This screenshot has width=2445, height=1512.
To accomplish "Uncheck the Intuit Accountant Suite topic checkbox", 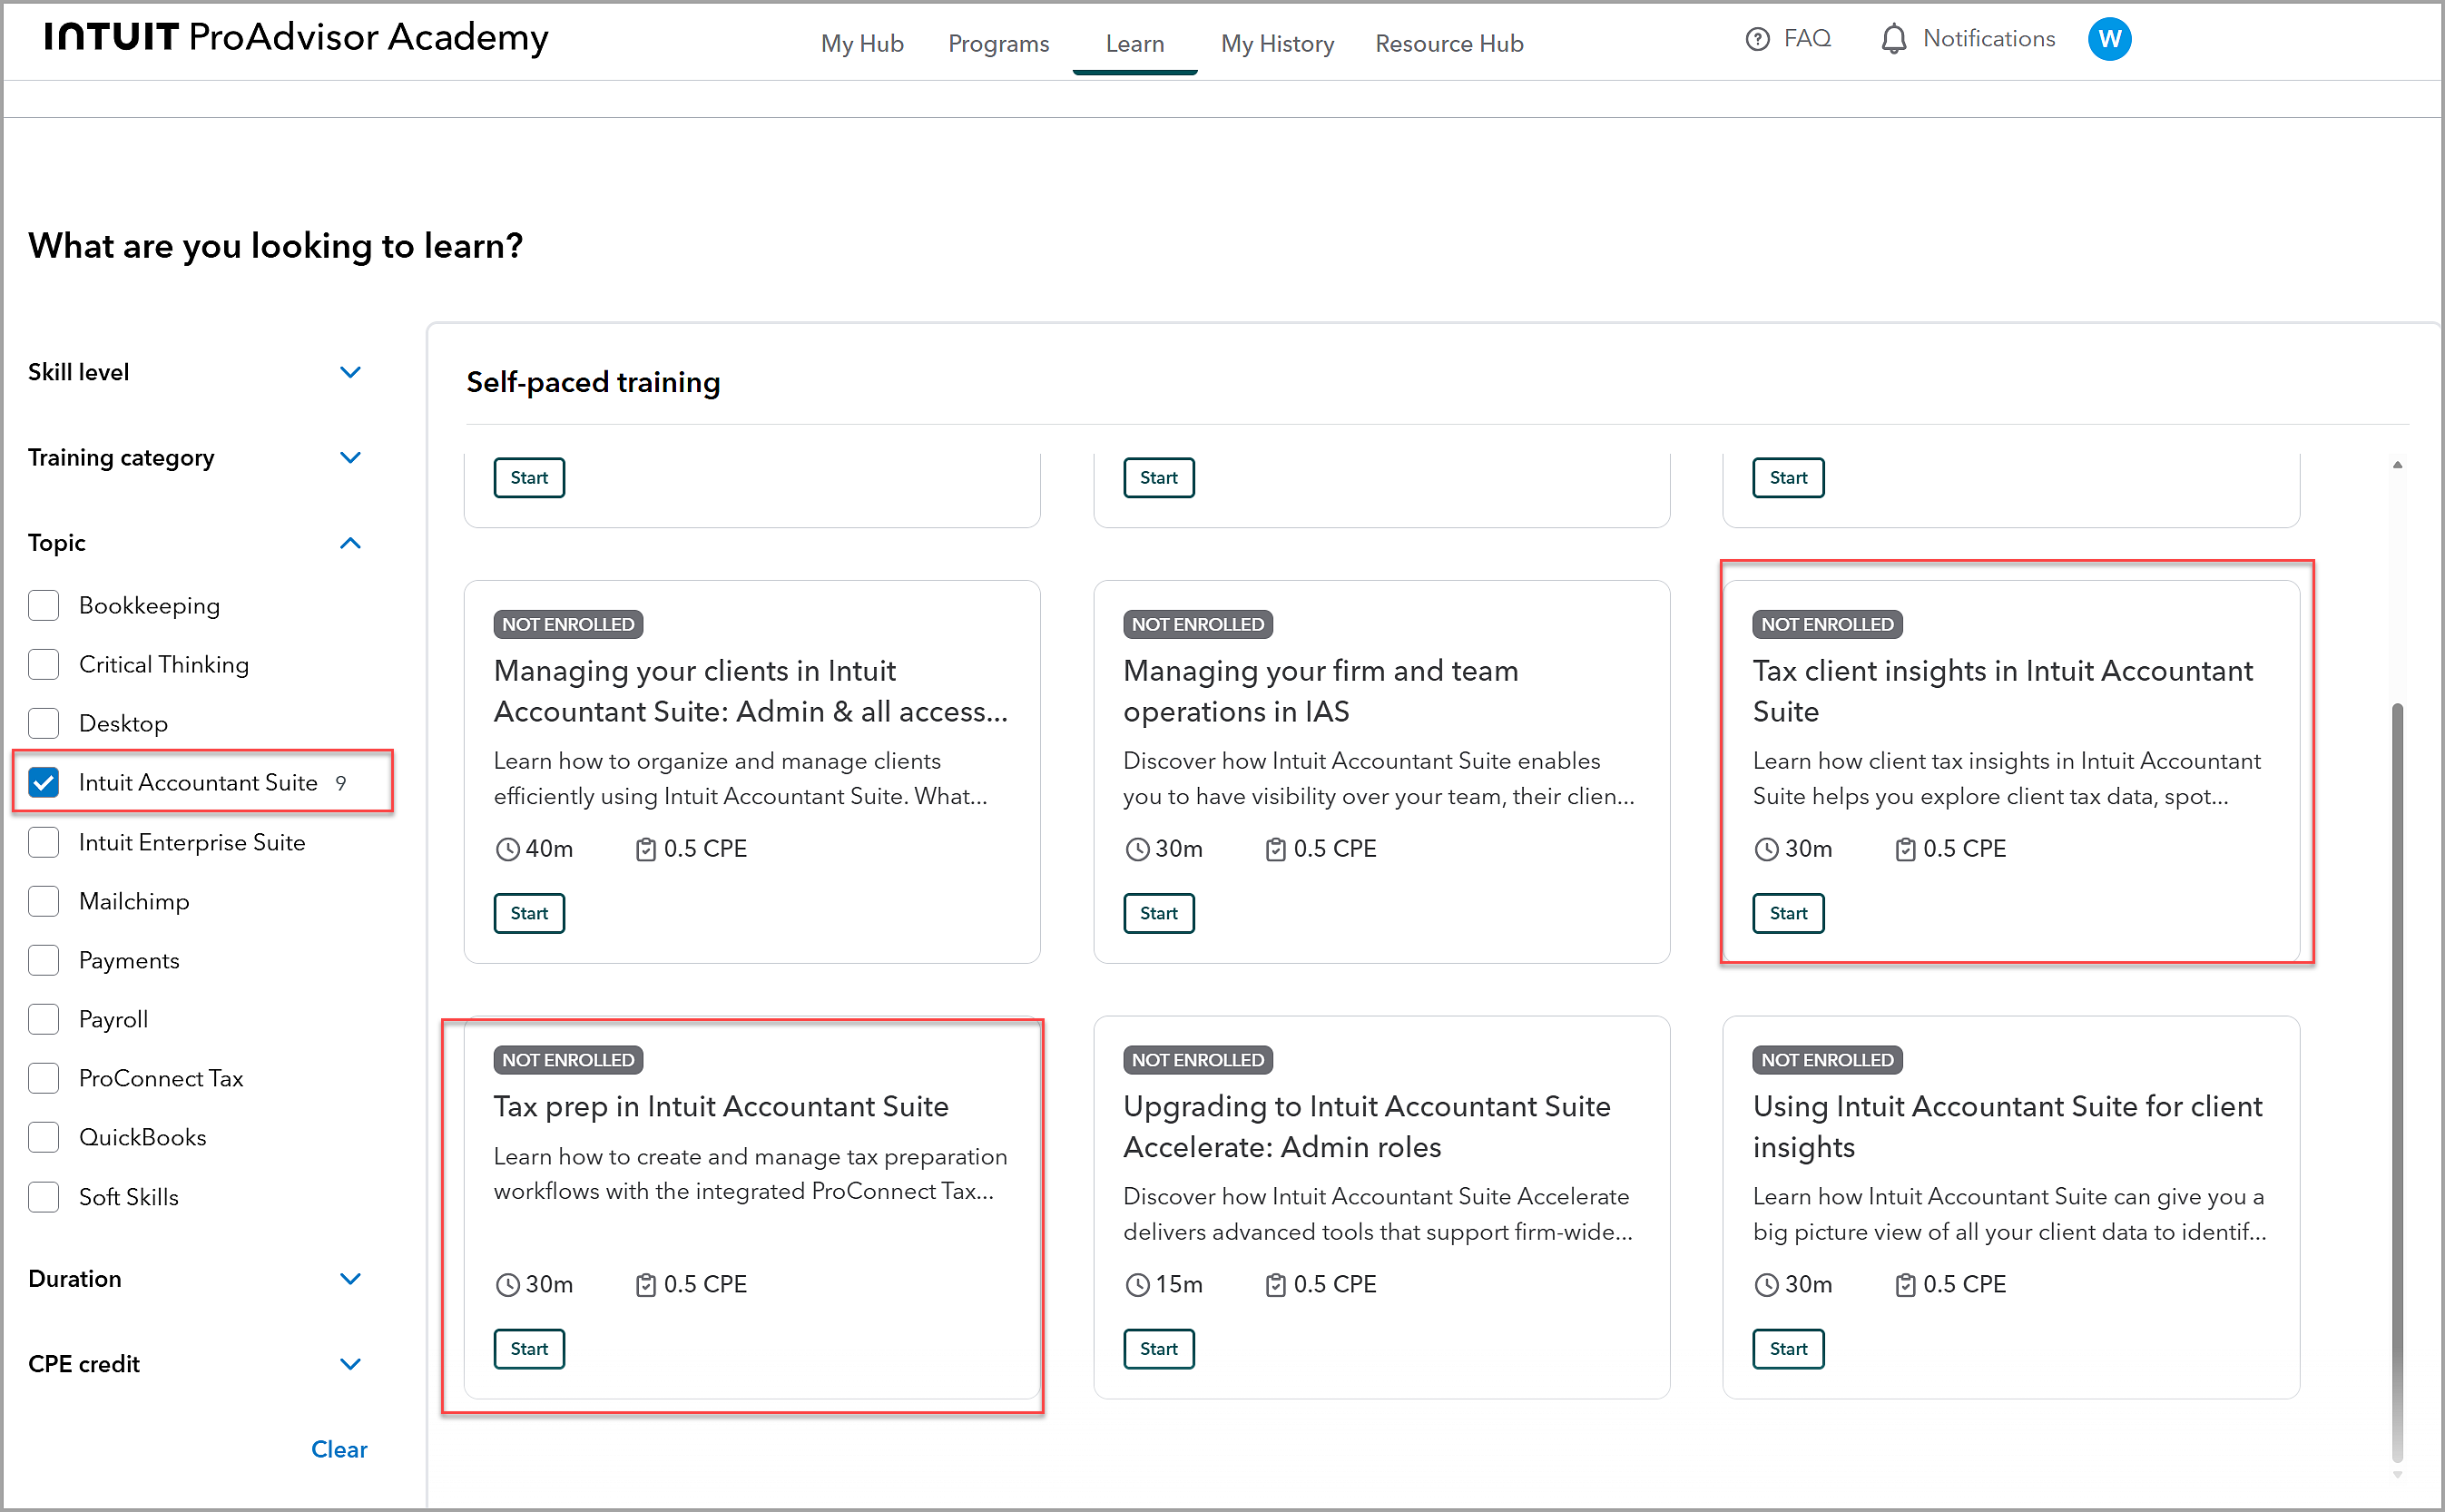I will tap(44, 782).
